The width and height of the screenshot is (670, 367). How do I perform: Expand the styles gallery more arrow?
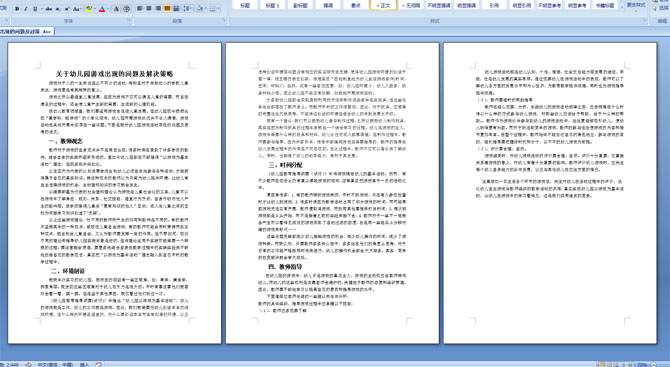(x=623, y=8)
